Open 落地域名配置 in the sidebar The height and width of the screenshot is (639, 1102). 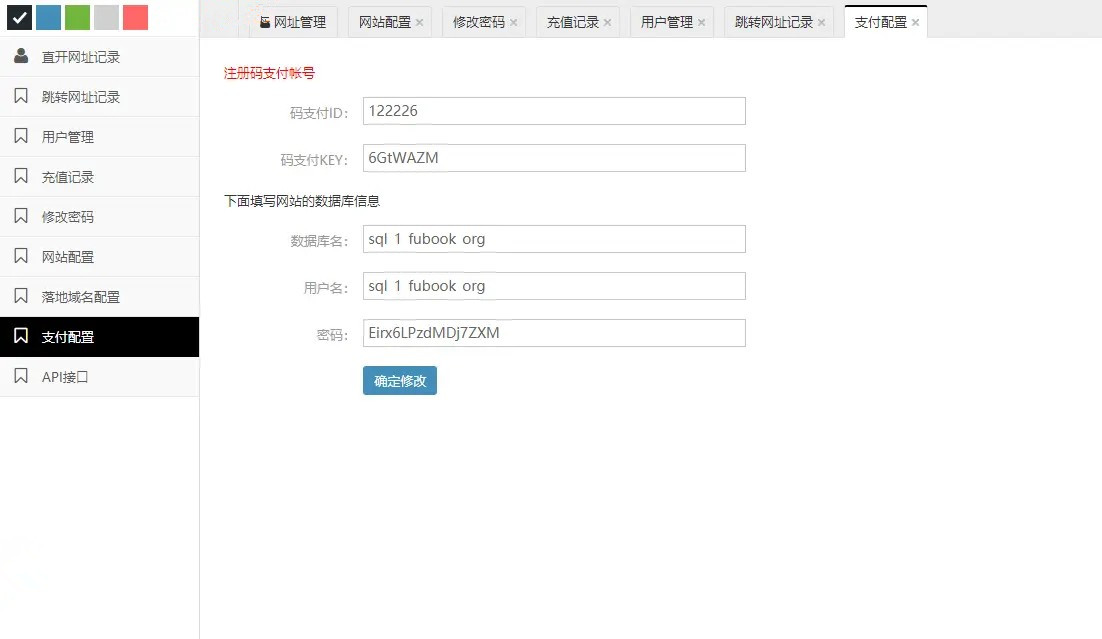100,297
